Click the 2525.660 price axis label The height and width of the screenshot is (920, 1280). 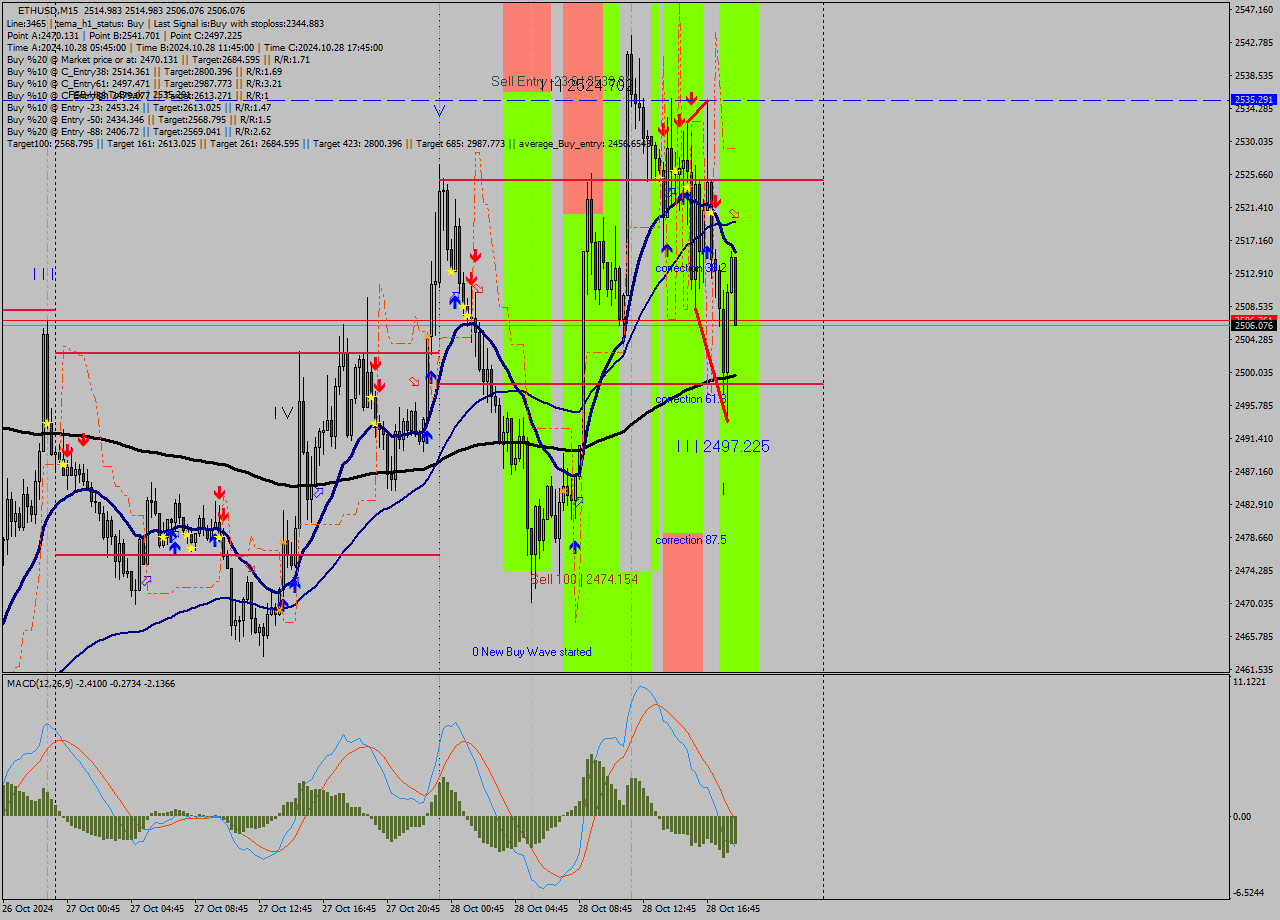pos(1254,174)
